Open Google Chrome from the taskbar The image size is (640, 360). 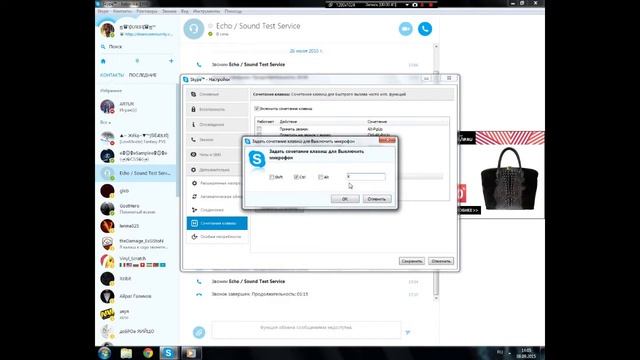tap(148, 353)
